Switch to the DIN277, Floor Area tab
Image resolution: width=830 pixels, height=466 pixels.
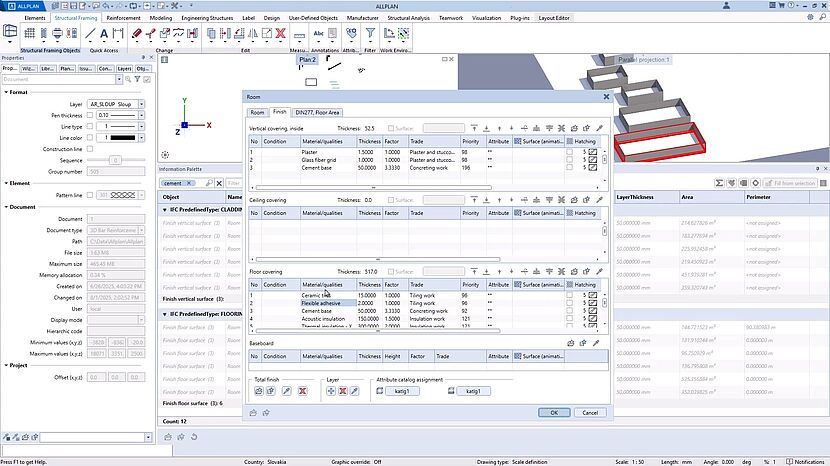(x=317, y=112)
